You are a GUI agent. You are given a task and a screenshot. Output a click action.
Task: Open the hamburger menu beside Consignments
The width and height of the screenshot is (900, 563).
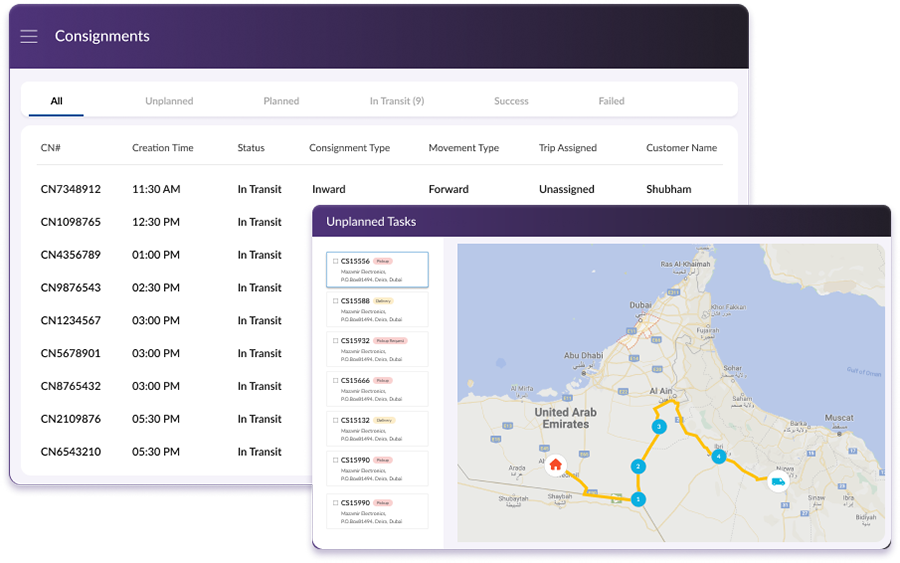pos(29,36)
